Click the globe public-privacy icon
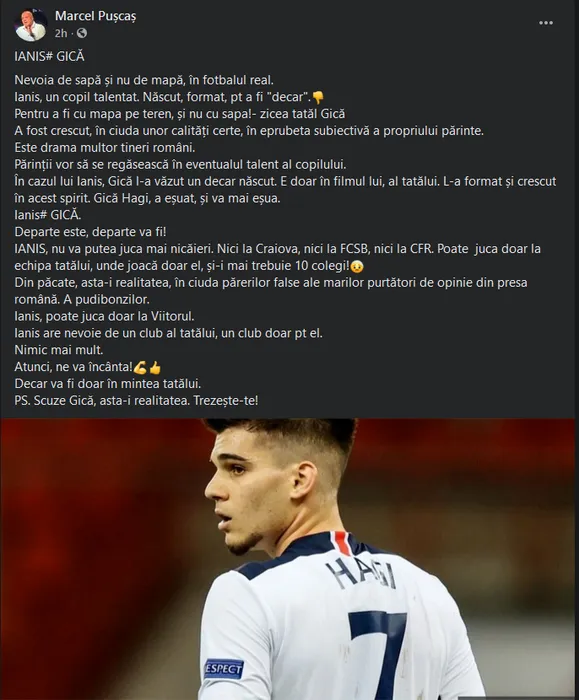The width and height of the screenshot is (579, 700). 82,33
